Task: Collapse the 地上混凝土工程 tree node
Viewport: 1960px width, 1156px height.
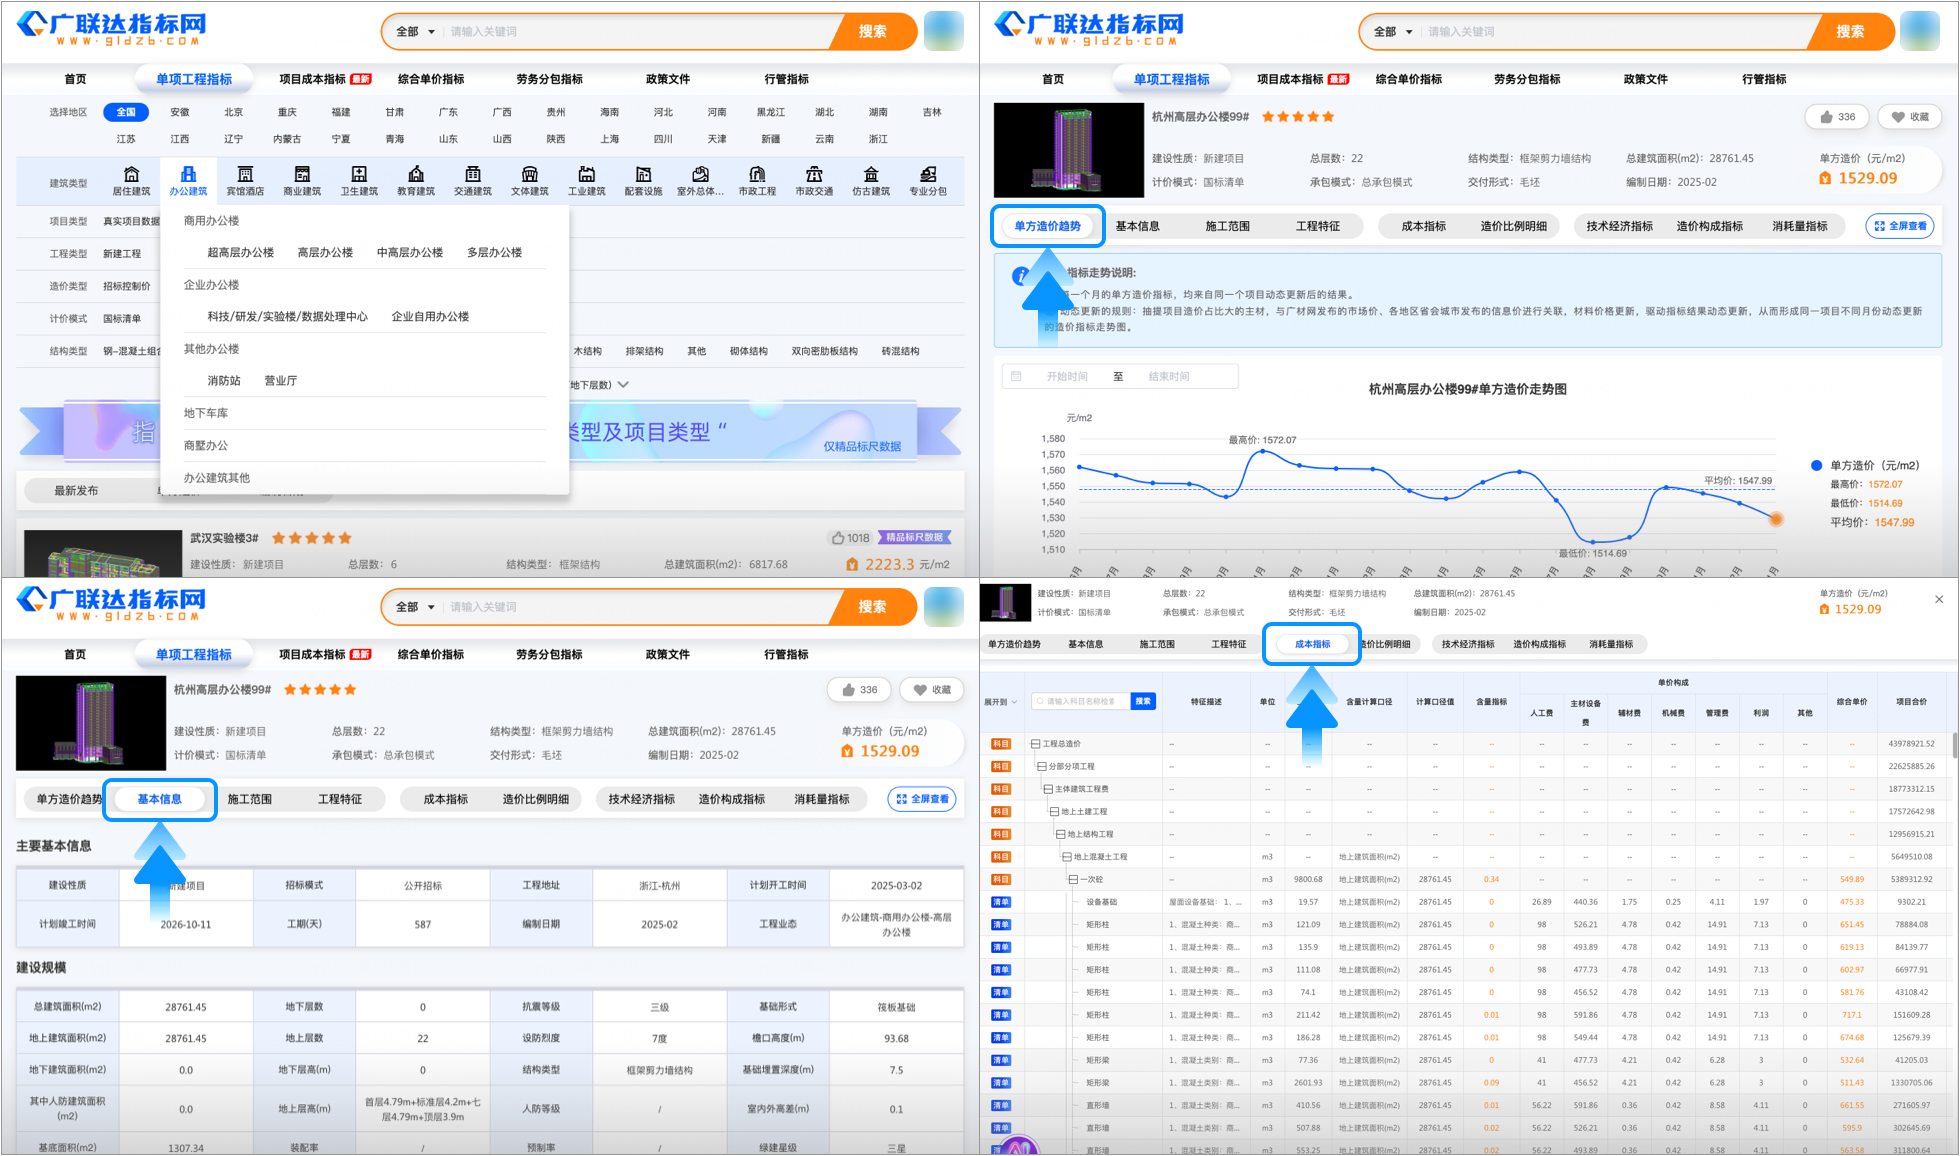Action: click(1066, 857)
